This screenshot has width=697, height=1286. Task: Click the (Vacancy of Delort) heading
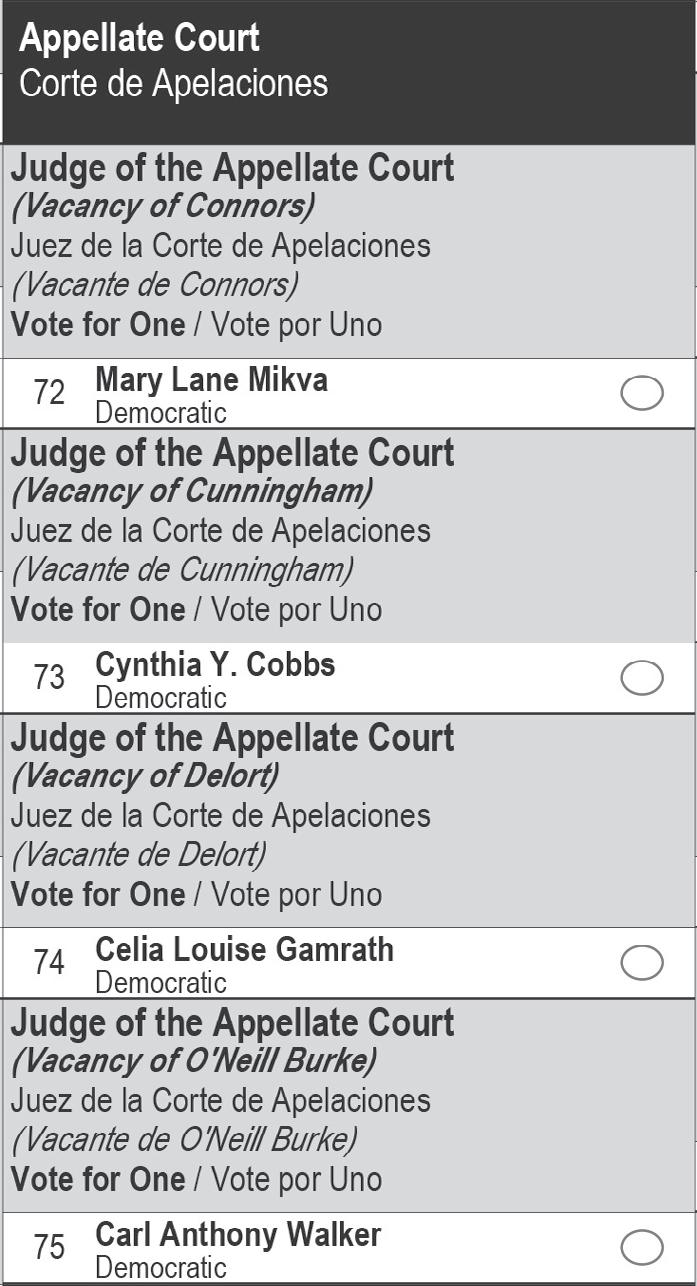pos(145,776)
